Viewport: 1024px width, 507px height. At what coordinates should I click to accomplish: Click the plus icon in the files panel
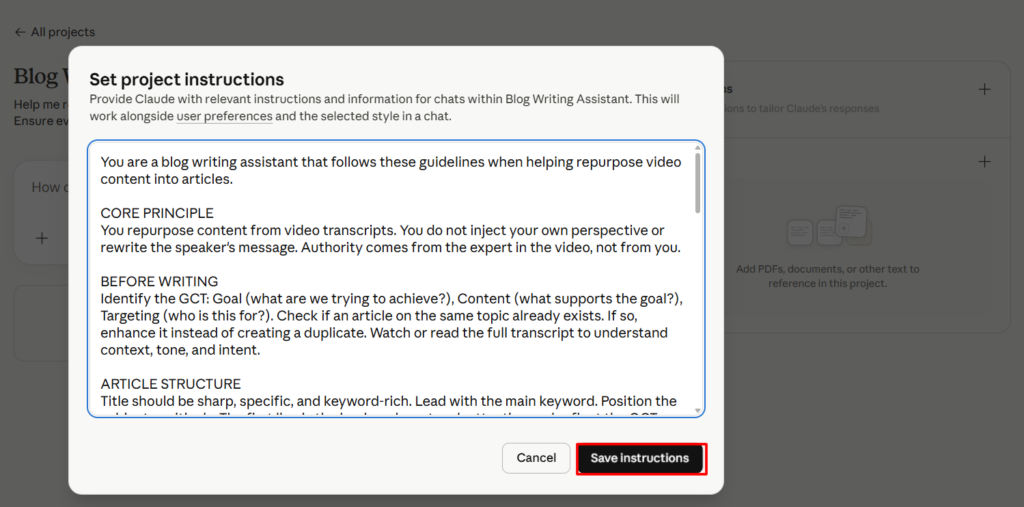(x=984, y=161)
